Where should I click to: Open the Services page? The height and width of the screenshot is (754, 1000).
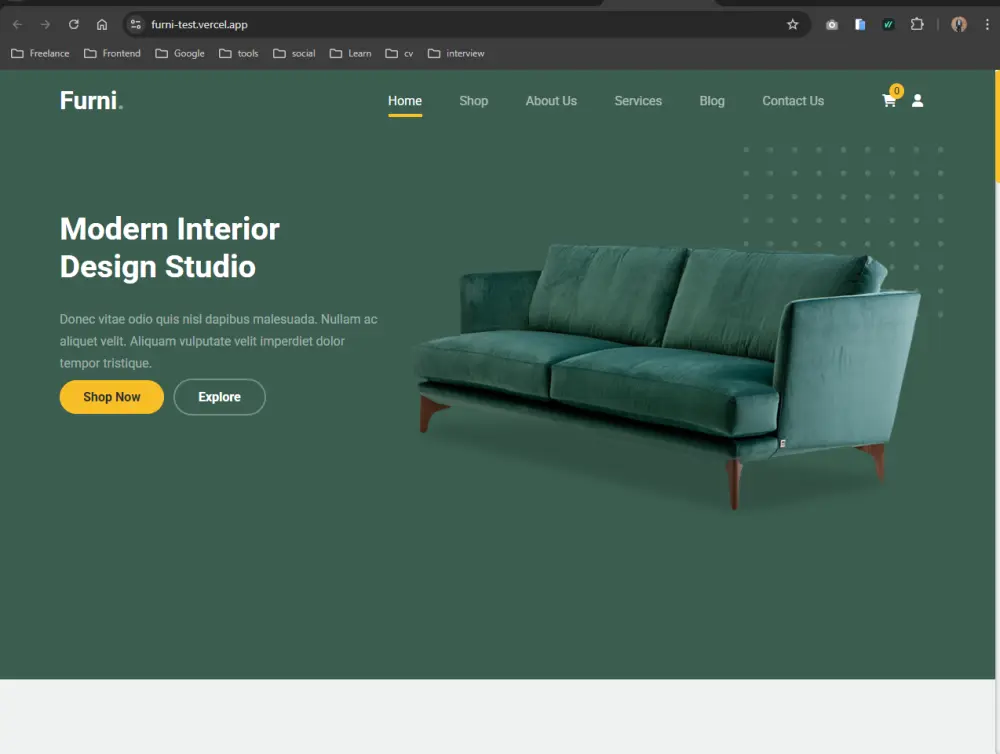point(638,101)
